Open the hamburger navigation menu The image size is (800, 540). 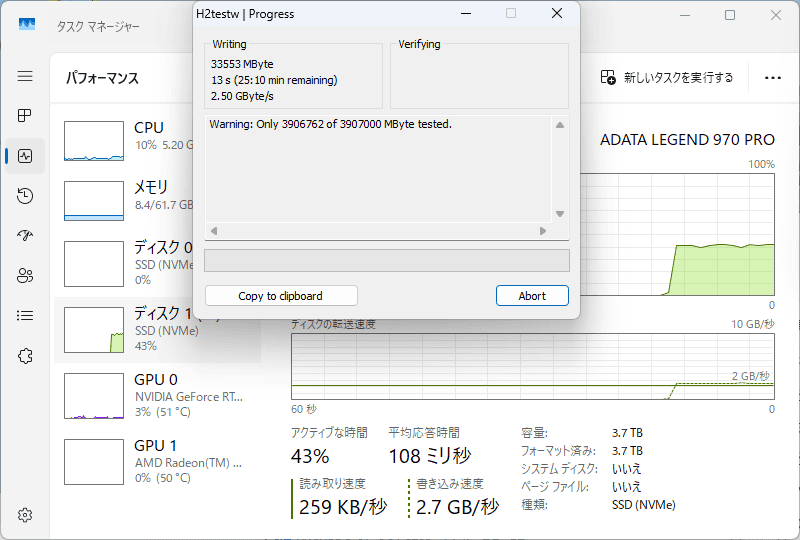pos(25,76)
